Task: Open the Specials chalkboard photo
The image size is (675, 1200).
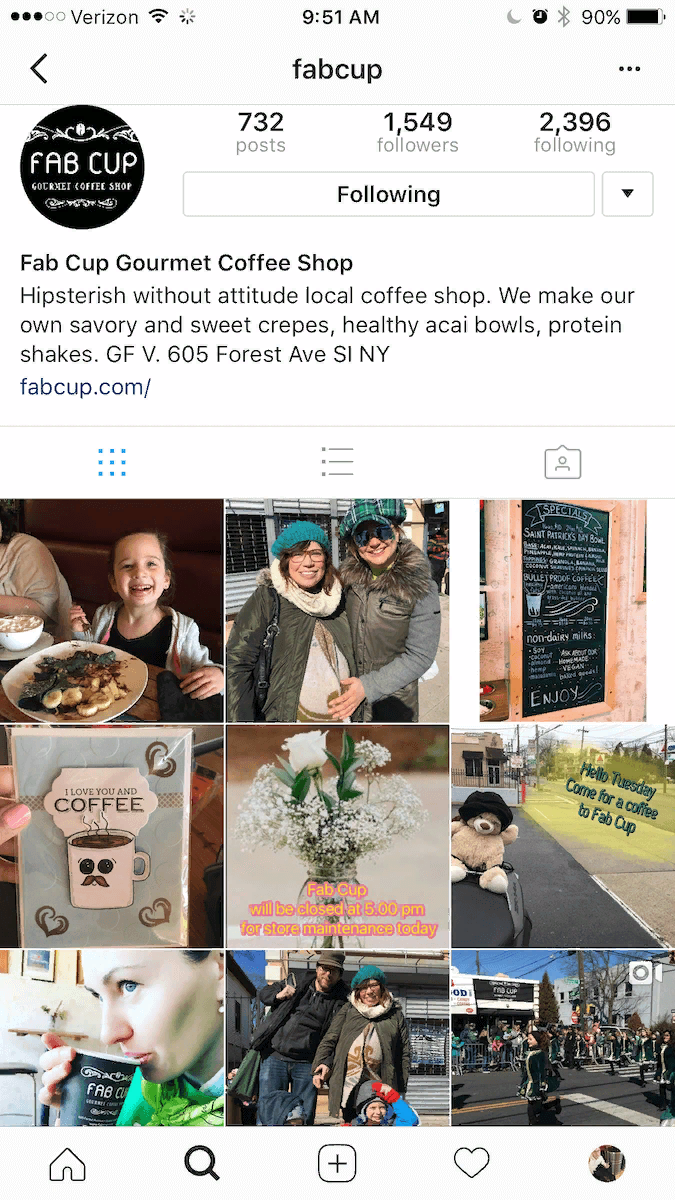Action: [x=563, y=611]
